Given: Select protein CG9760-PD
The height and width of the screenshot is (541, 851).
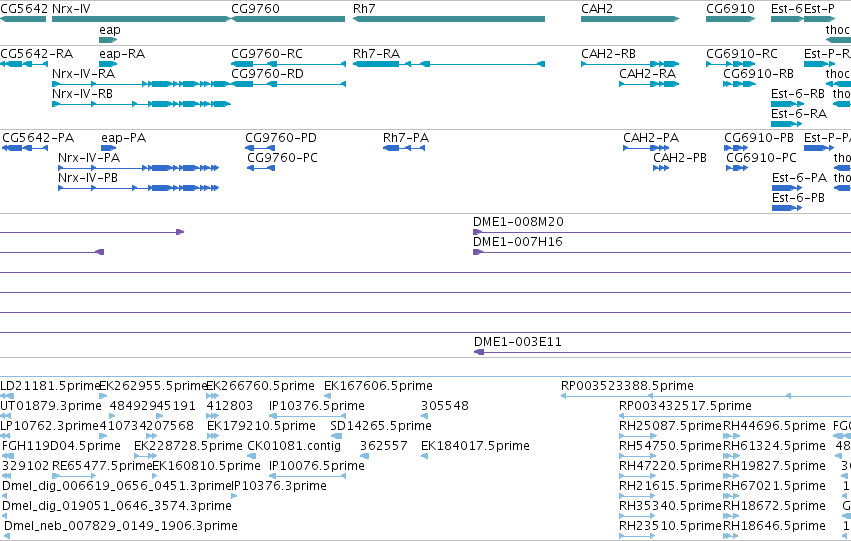Looking at the screenshot, I should point(281,138).
